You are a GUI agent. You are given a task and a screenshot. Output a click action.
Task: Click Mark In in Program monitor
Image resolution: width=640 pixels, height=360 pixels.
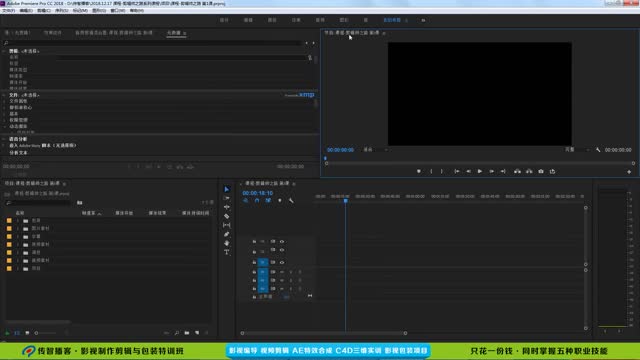431,171
